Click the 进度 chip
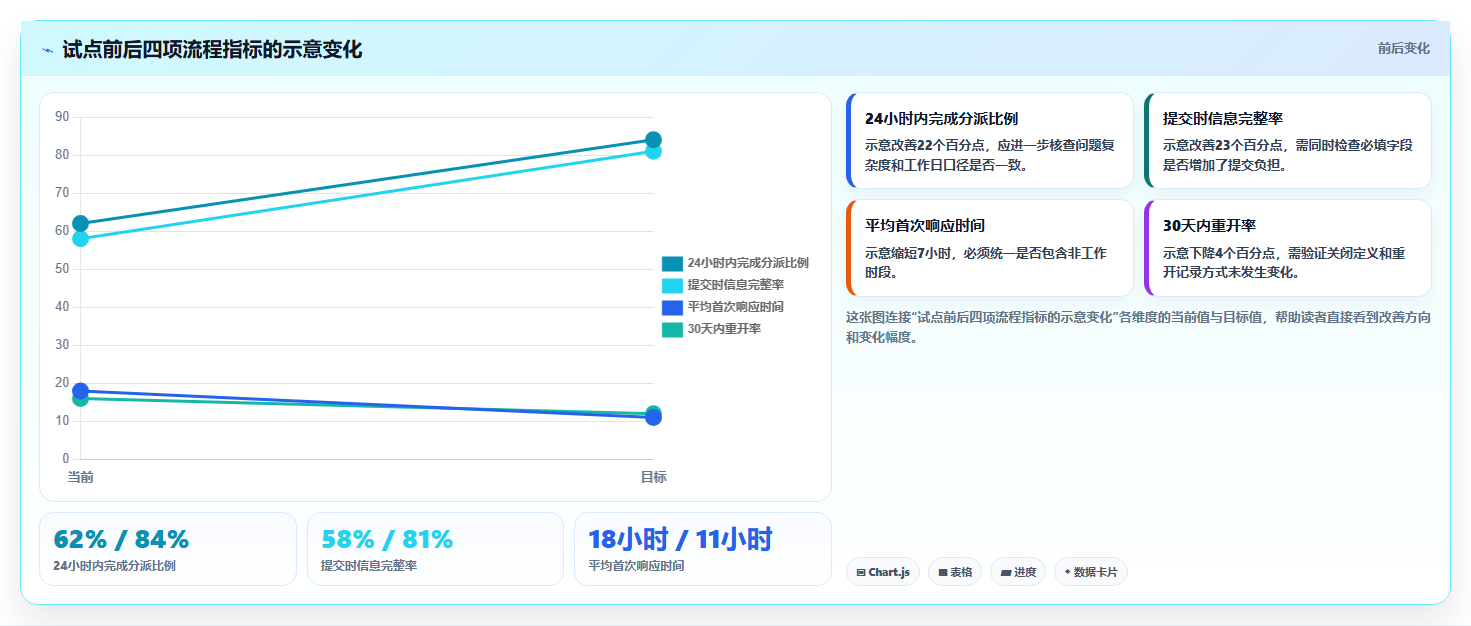 pos(1018,572)
